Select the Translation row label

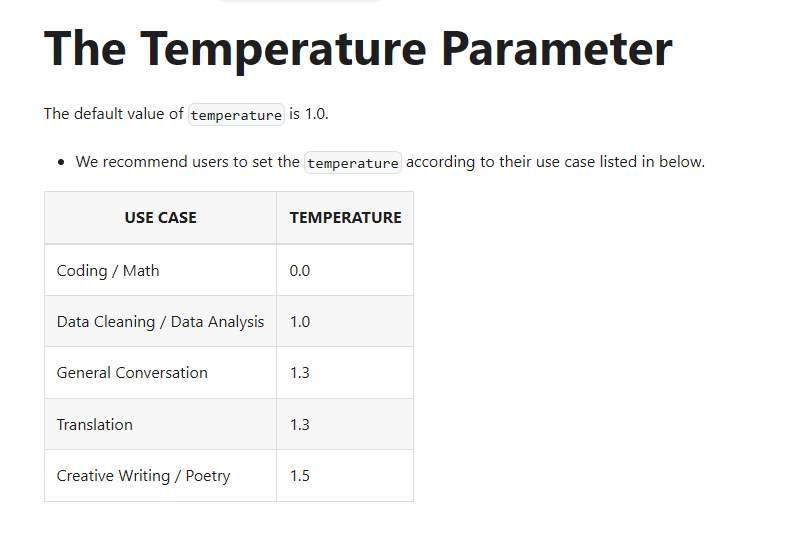[x=95, y=425]
